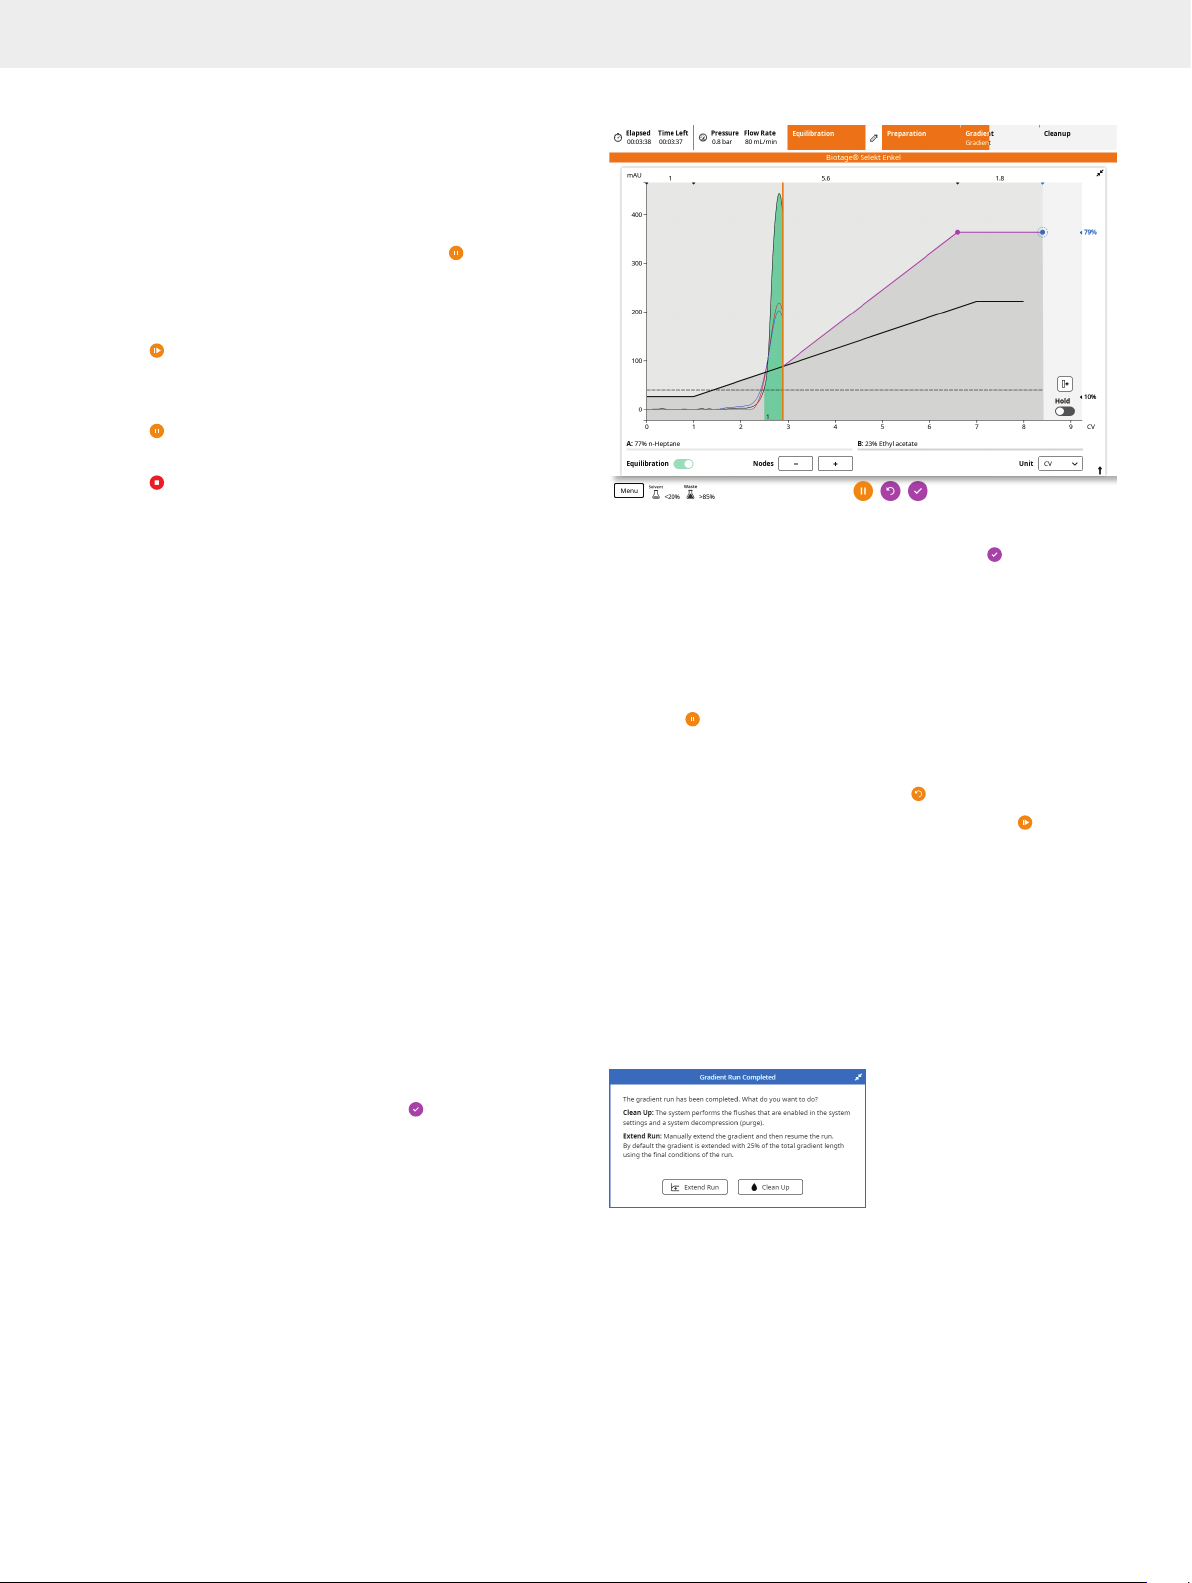Click the 'A: 77% n-Heptane' solvent label
This screenshot has height=1583, width=1192.
coord(653,443)
